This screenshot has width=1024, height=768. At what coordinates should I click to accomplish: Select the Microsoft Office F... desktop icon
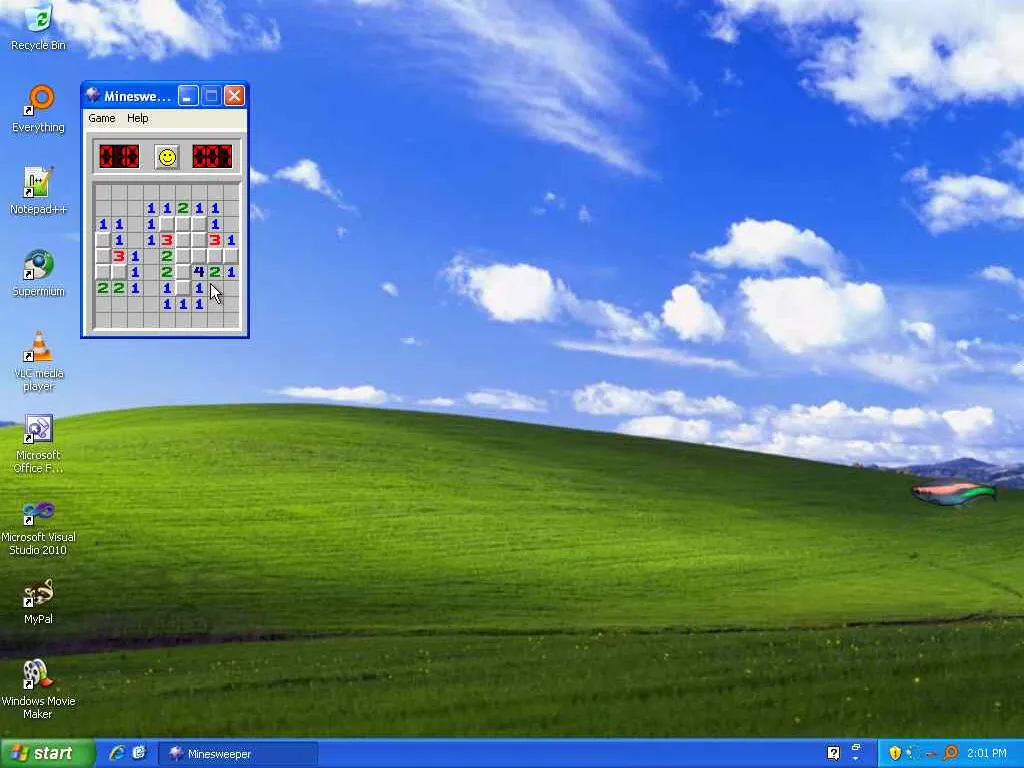pyautogui.click(x=39, y=444)
